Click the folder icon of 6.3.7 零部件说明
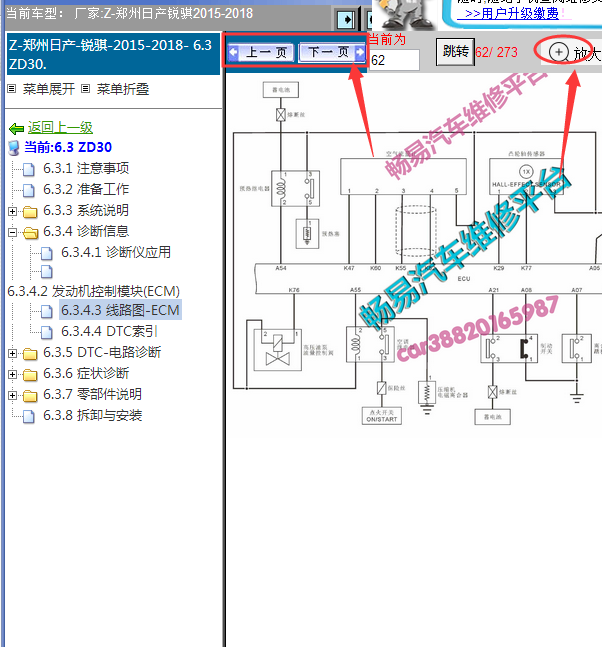 coord(30,396)
